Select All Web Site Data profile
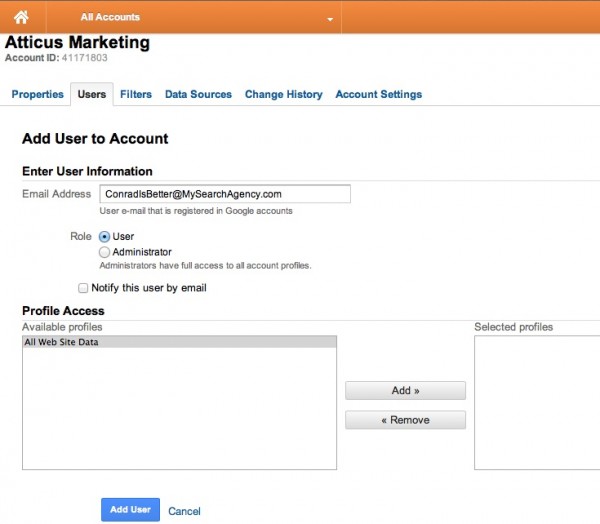The height and width of the screenshot is (524, 600). pos(179,342)
